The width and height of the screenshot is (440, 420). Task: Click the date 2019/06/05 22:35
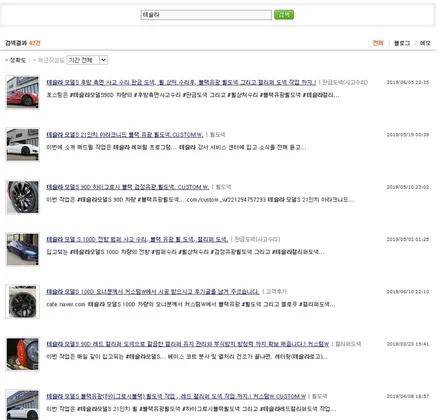tap(407, 82)
